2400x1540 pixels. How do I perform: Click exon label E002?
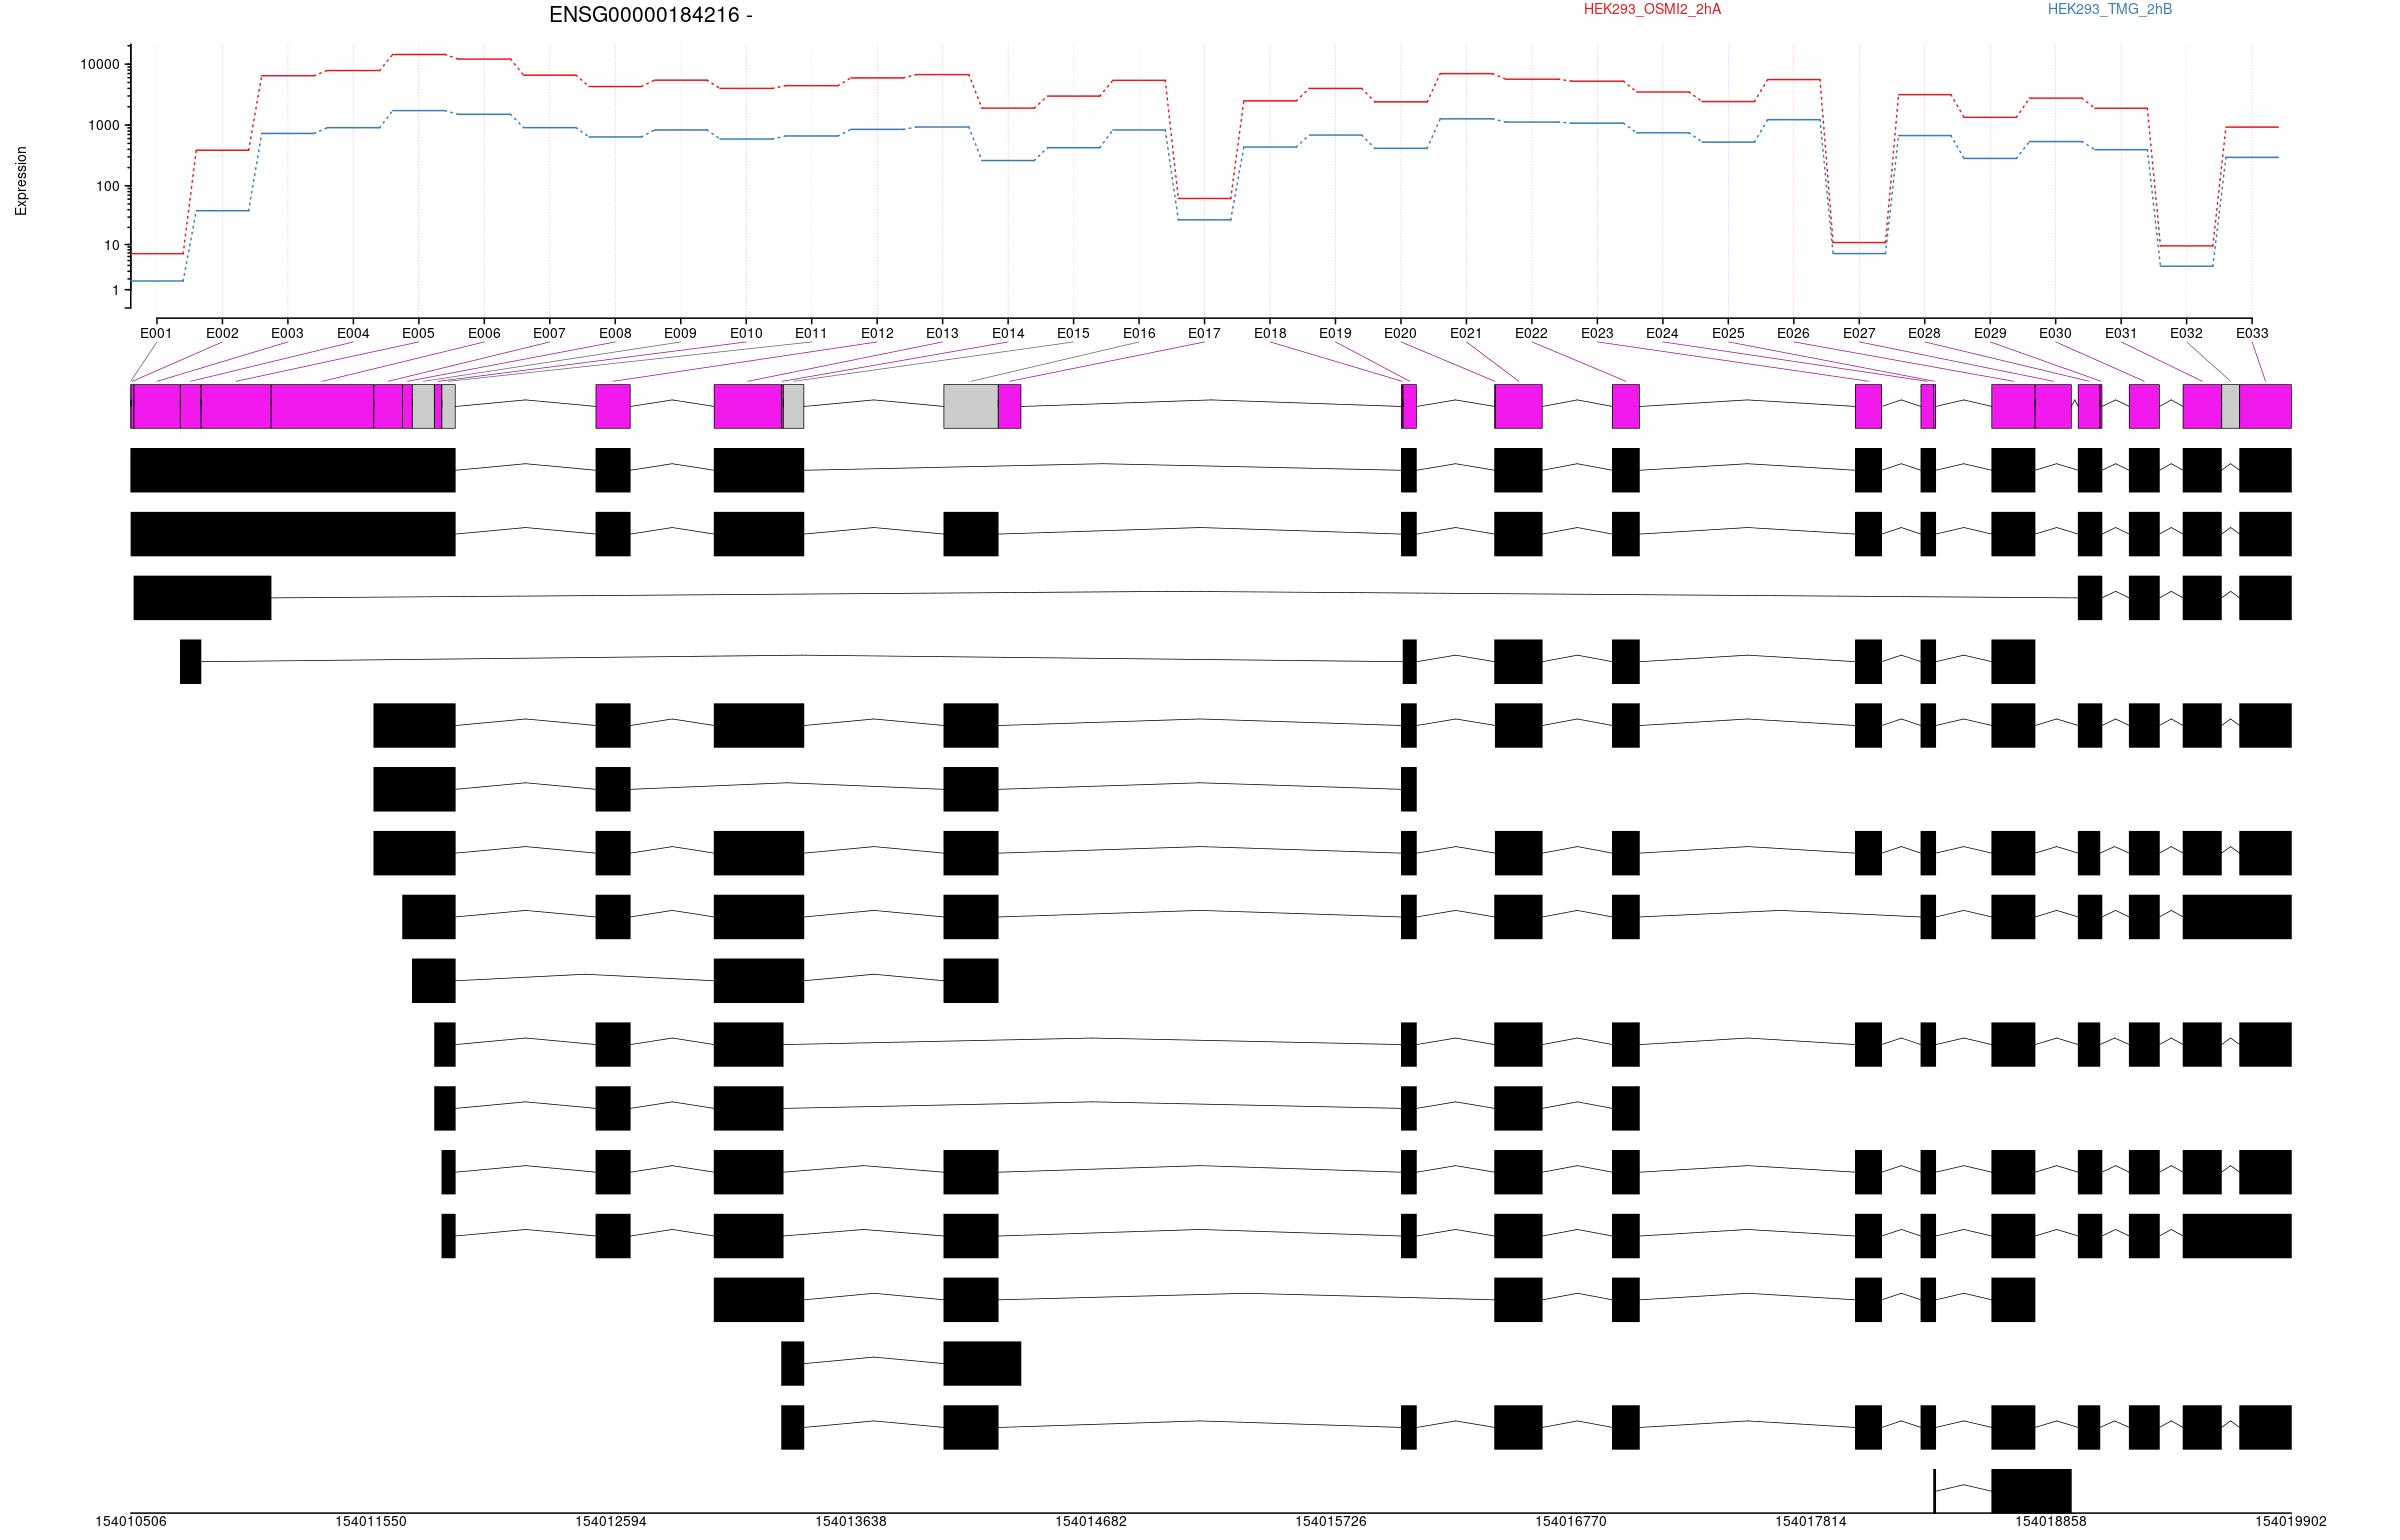pos(222,333)
